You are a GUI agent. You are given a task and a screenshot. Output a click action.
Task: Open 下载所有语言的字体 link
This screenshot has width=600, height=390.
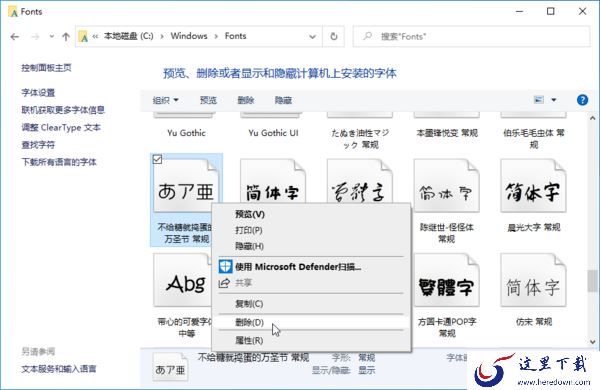[x=59, y=162]
